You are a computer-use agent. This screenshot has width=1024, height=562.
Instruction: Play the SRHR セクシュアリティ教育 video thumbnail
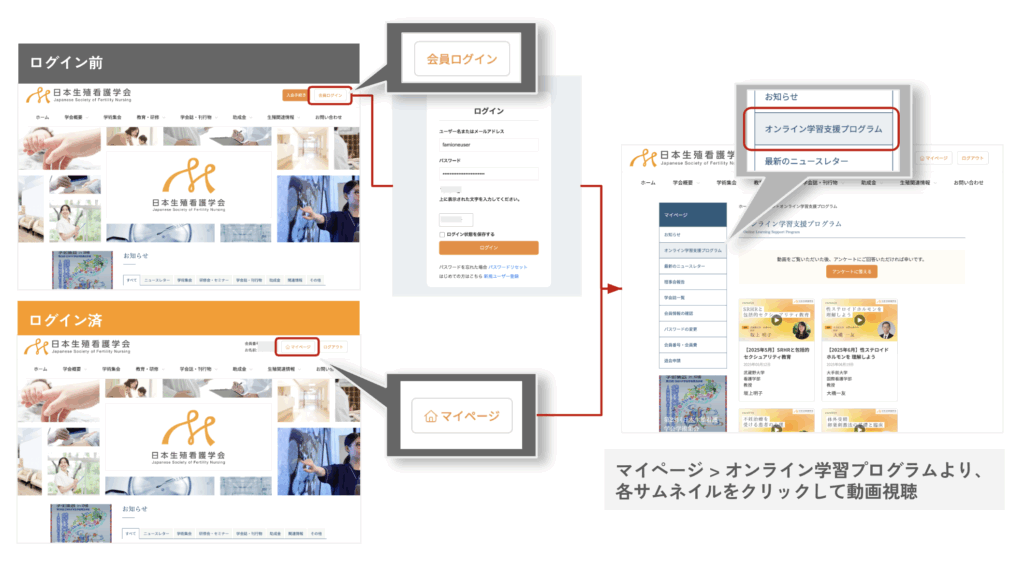click(x=775, y=321)
